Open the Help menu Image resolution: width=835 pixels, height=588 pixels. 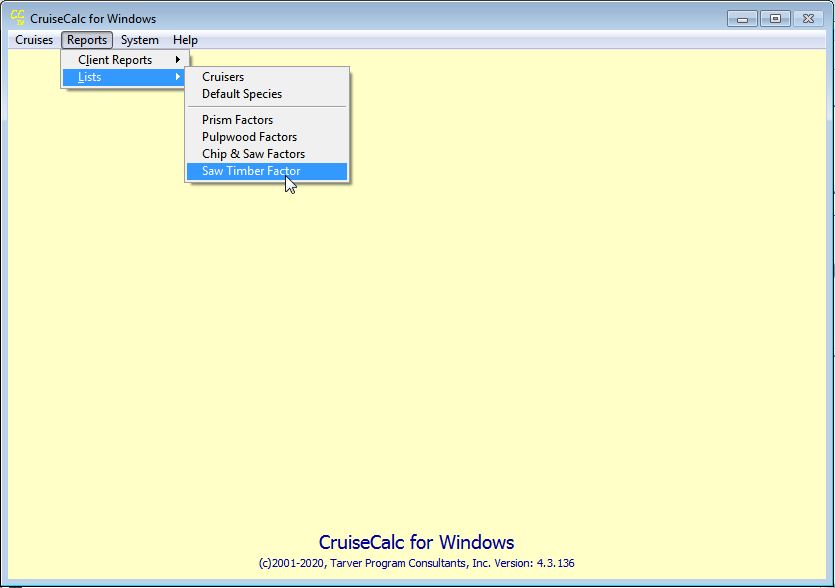[x=185, y=40]
